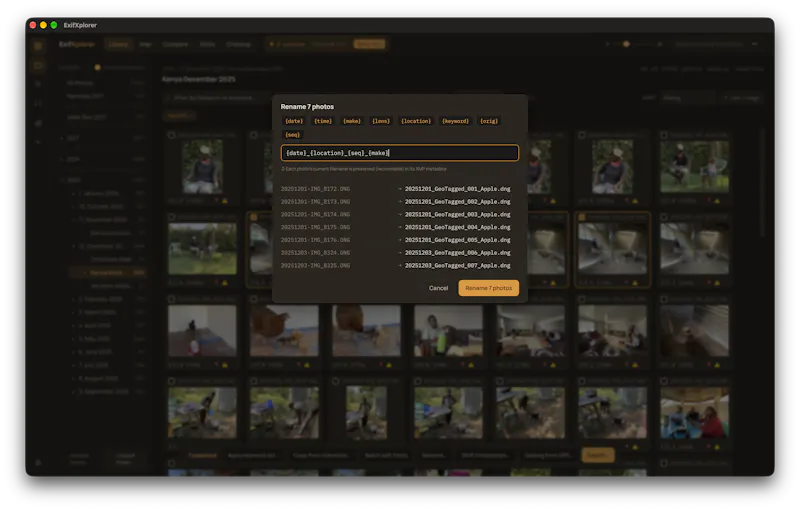Open the Compare tab behind the dialog

[175, 44]
